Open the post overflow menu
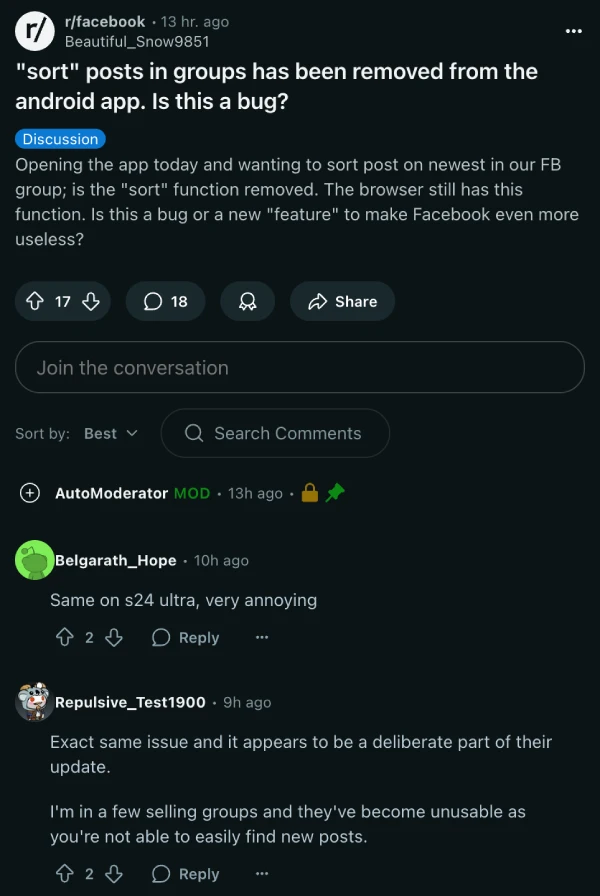The image size is (600, 896). tap(574, 31)
